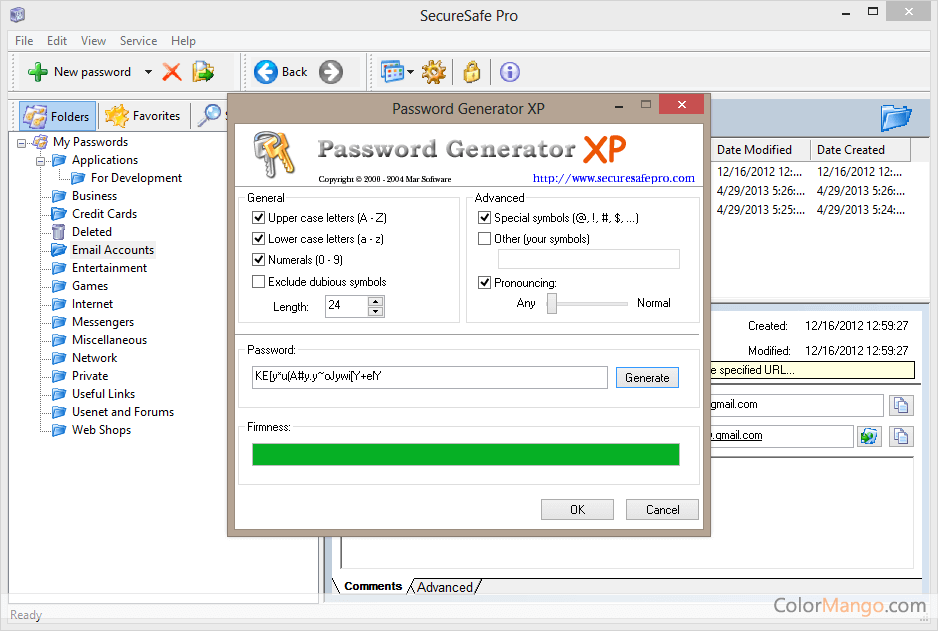Click the copy icon beside the gmail field

coord(901,405)
